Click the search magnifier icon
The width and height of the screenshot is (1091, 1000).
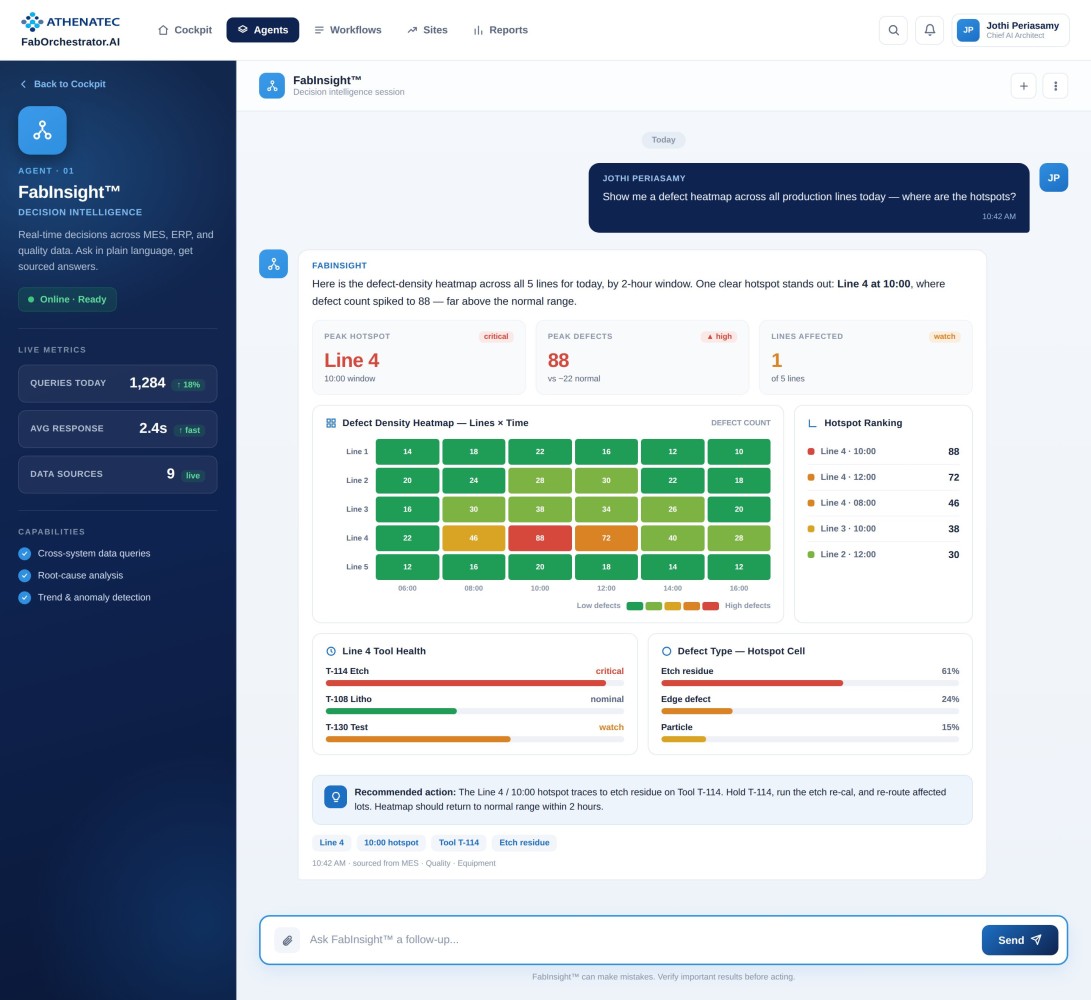tap(893, 30)
